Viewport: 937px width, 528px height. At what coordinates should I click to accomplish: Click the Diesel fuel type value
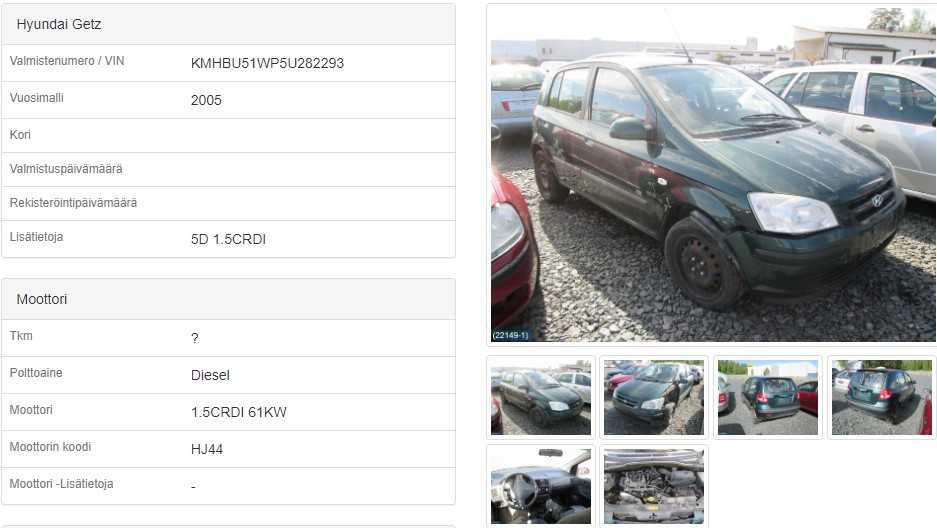(210, 376)
